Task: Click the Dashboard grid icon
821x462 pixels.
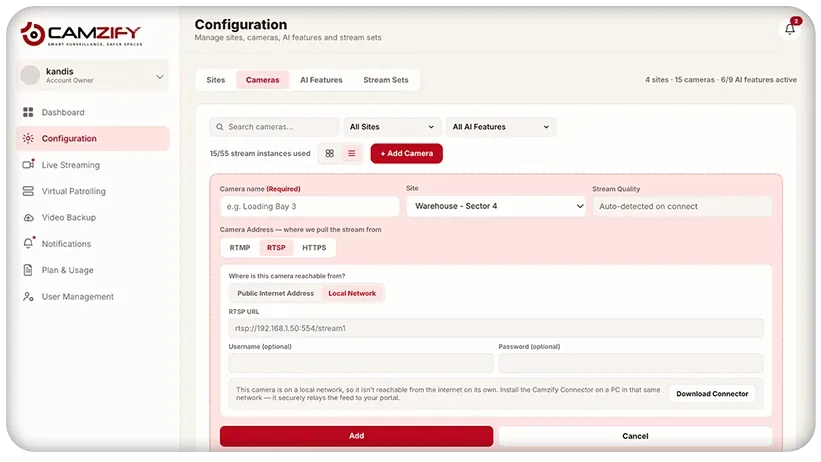Action: [x=28, y=112]
